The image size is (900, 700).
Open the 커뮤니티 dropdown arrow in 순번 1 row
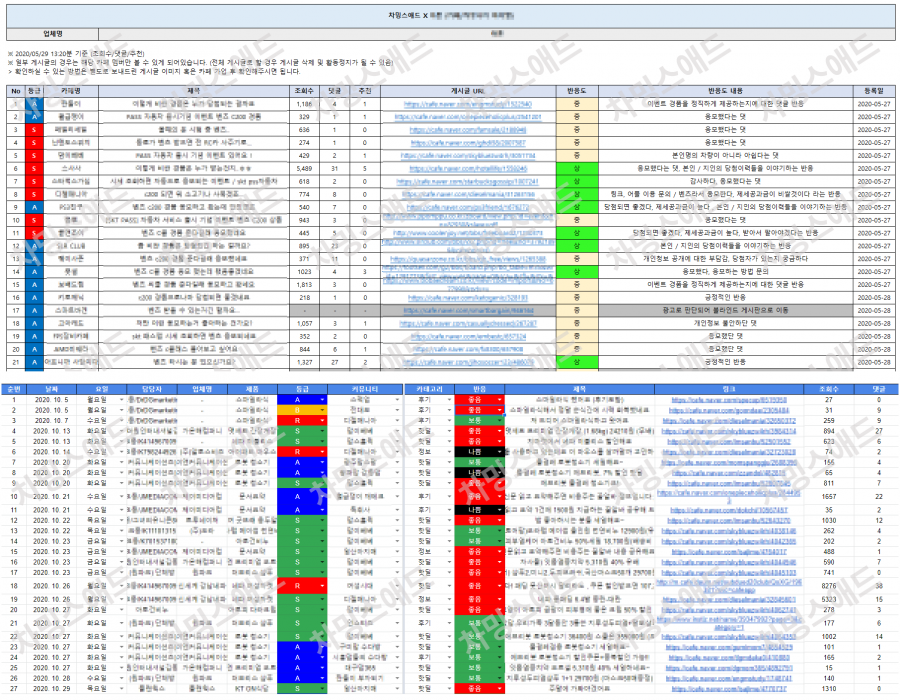(x=397, y=400)
